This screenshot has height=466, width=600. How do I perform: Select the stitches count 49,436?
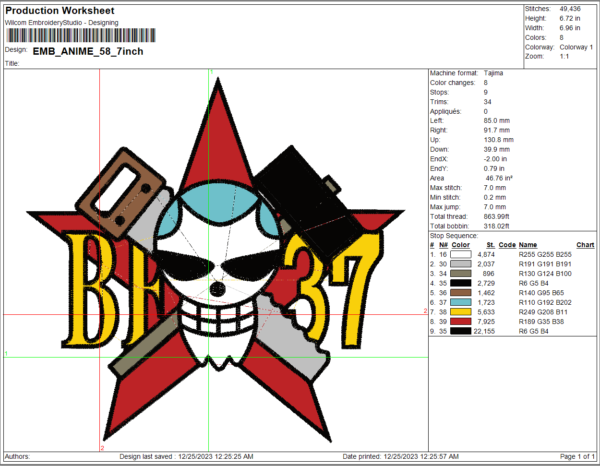pyautogui.click(x=570, y=8)
